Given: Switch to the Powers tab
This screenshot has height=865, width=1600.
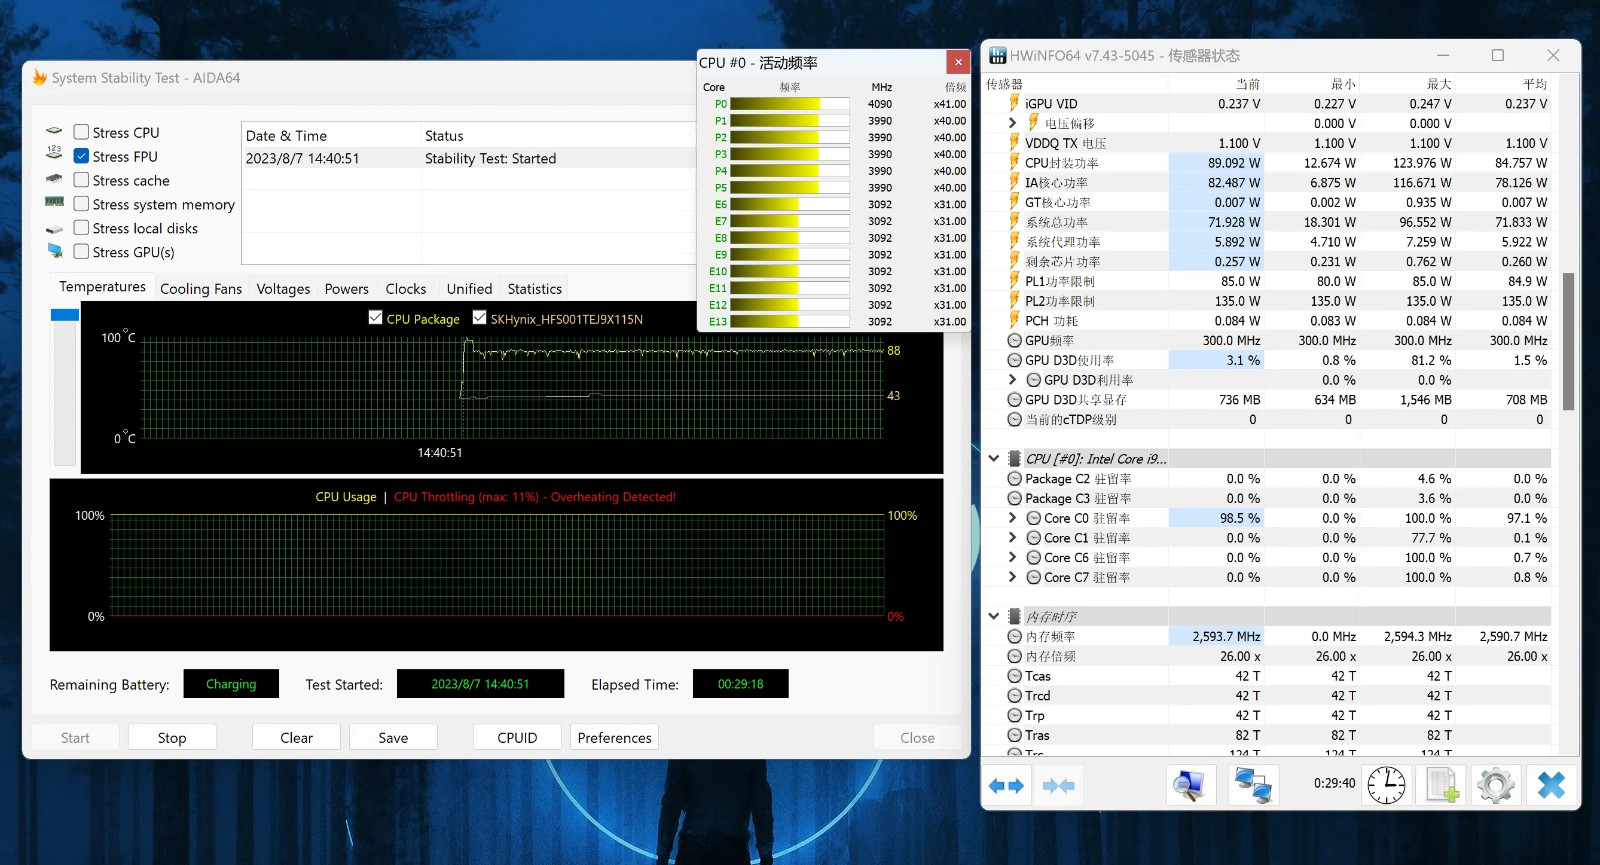Looking at the screenshot, I should click(x=346, y=289).
